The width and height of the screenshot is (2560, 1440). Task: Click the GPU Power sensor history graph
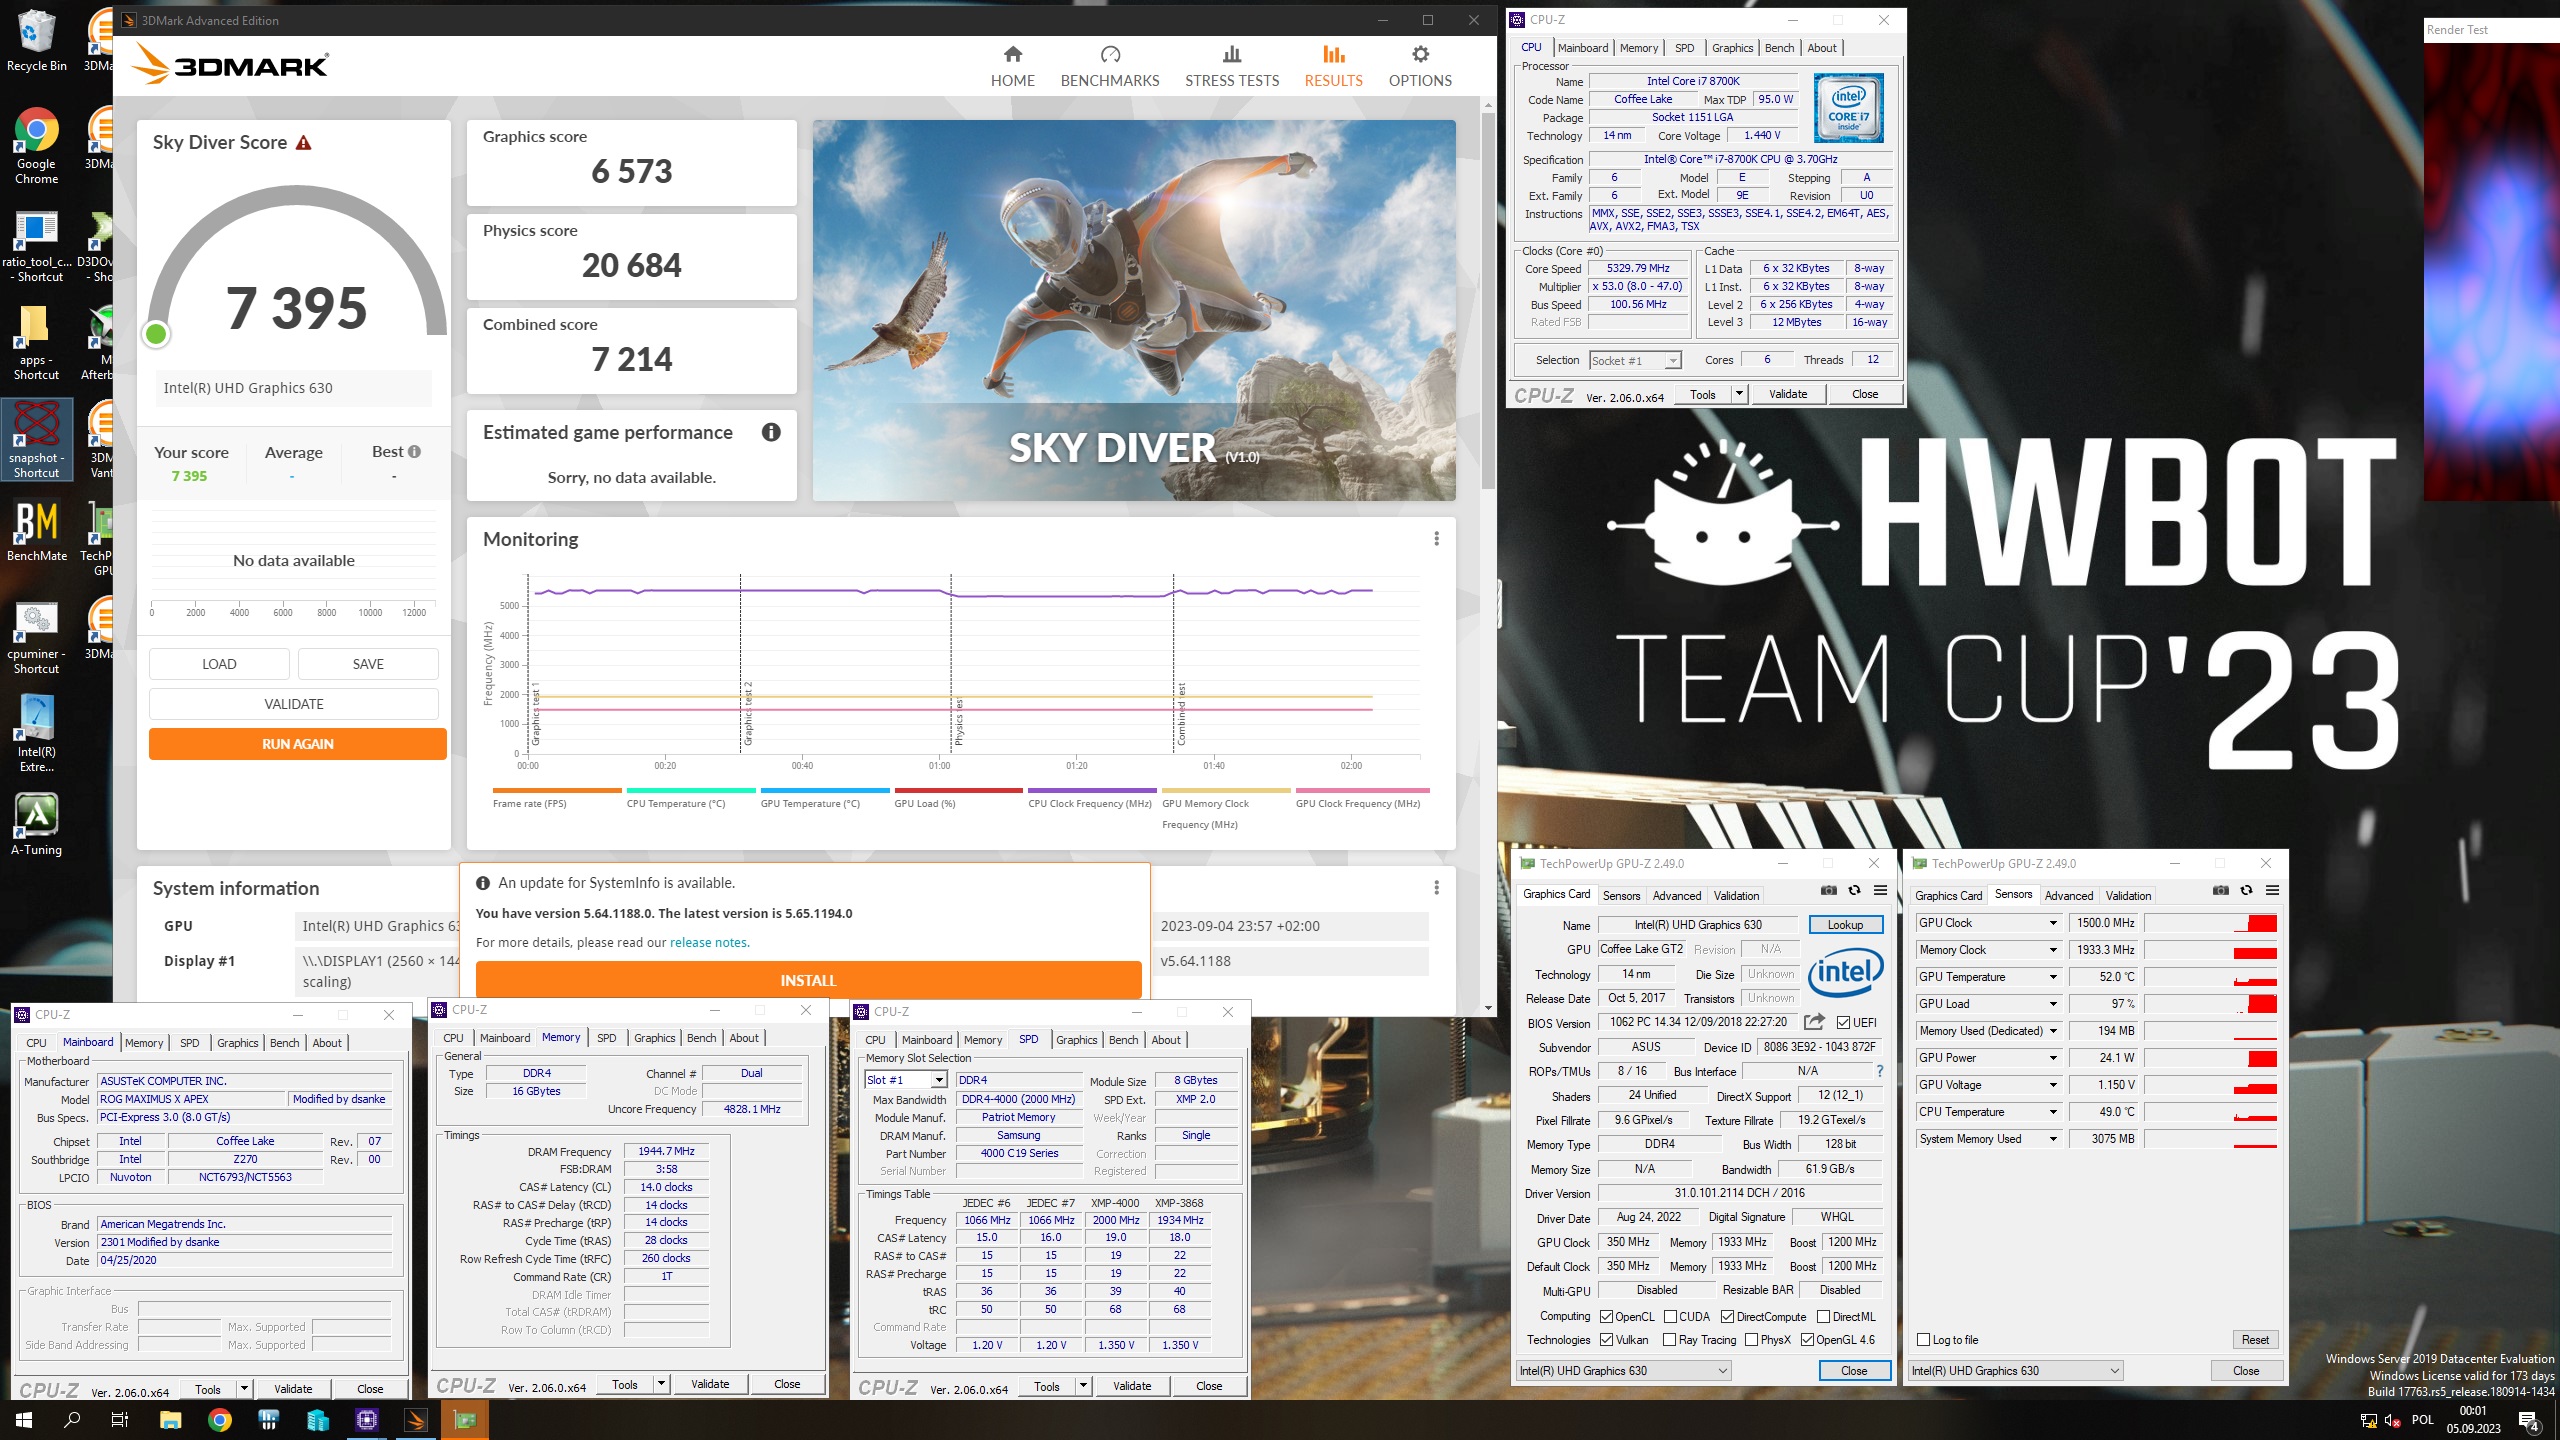pos(2211,1058)
